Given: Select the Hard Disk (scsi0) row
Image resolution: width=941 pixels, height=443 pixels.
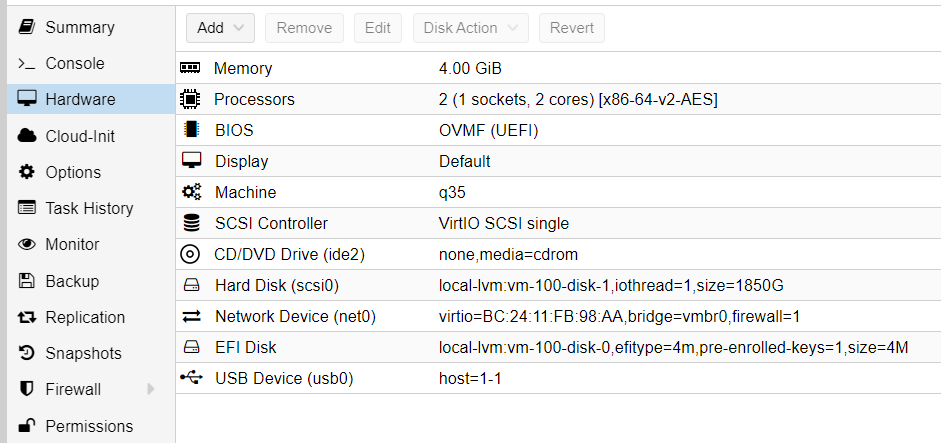Looking at the screenshot, I should pos(558,286).
